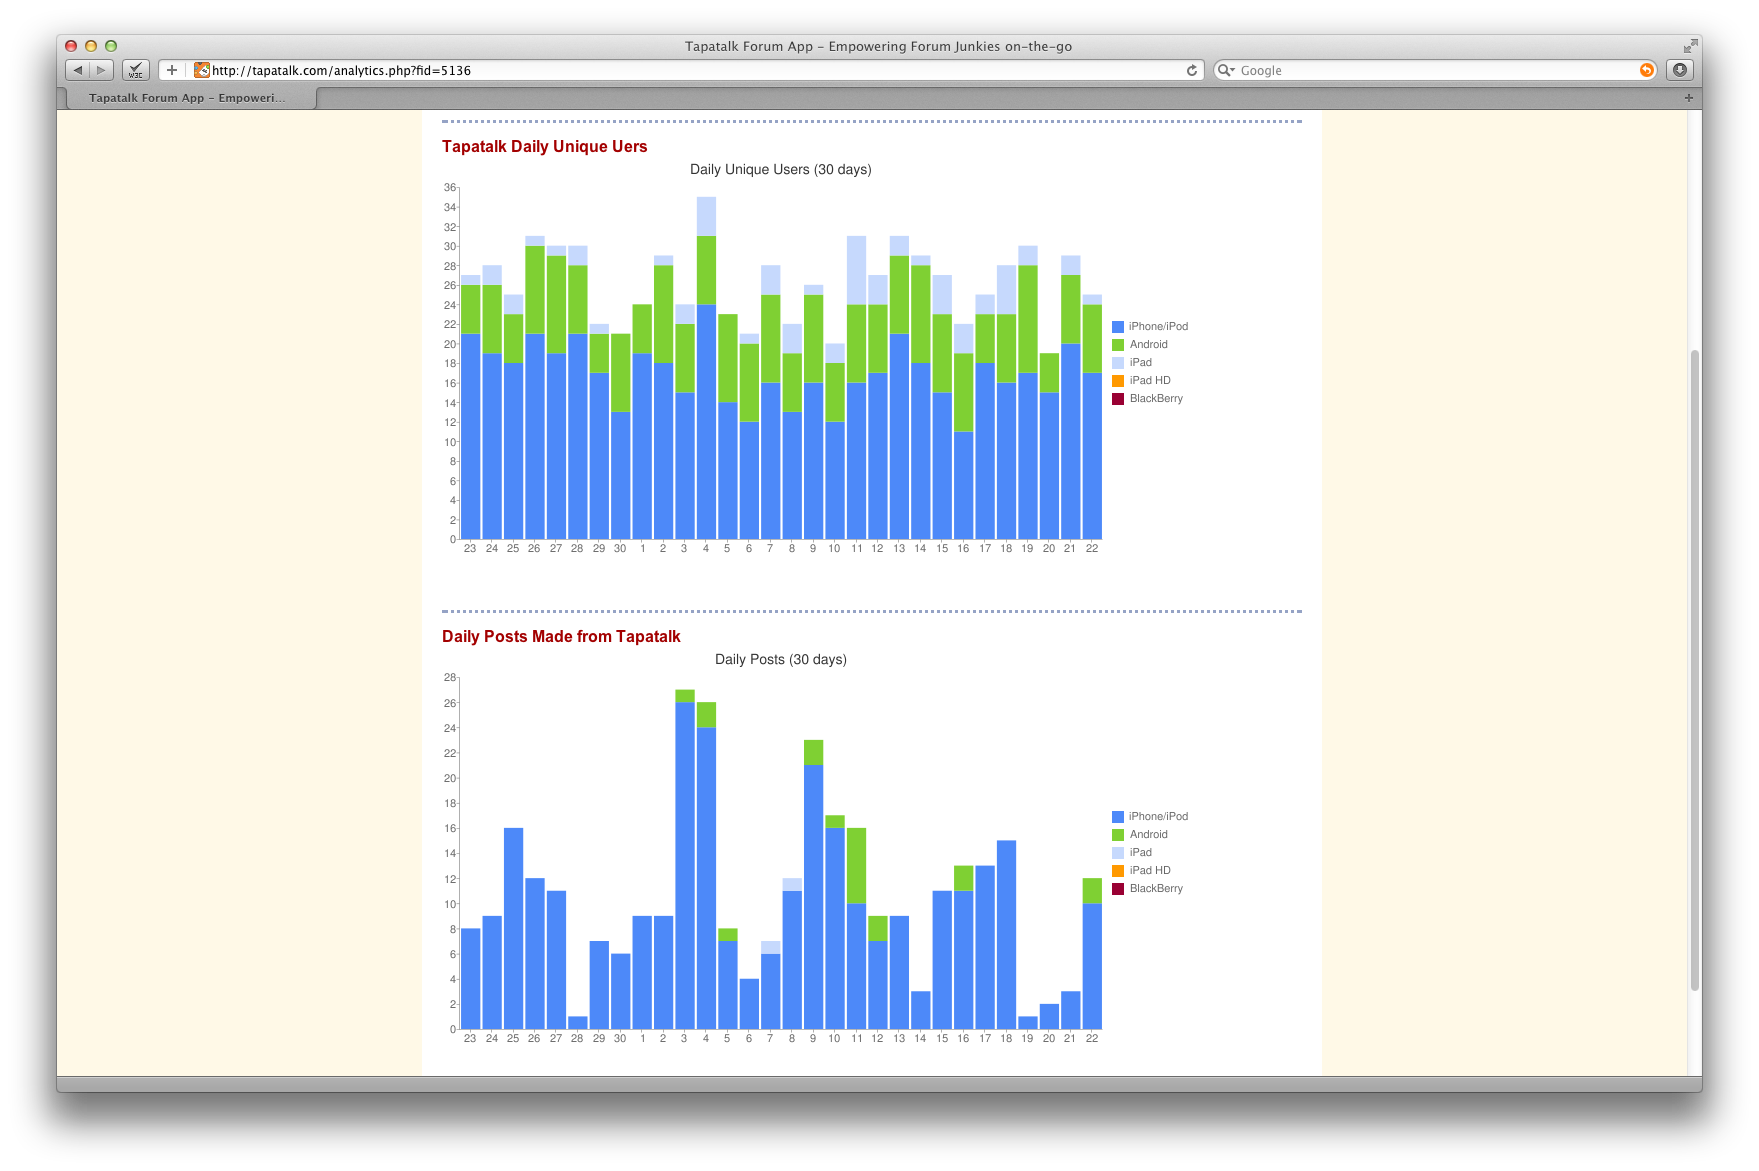This screenshot has width=1759, height=1171.
Task: Go back to the previous page
Action: point(77,70)
